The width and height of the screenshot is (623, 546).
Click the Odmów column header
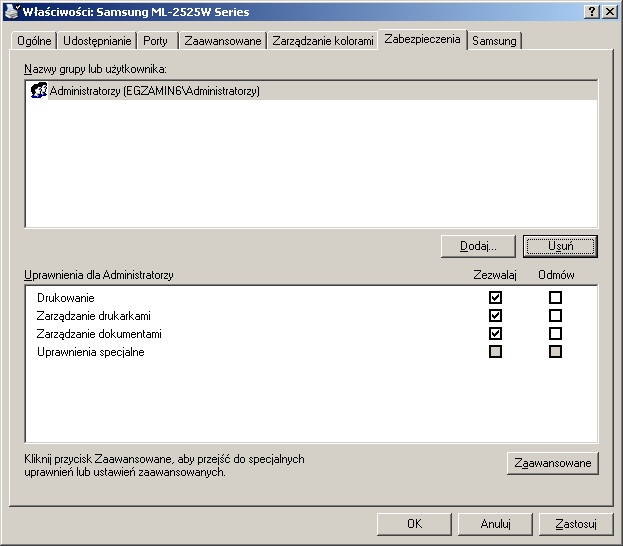coord(556,275)
